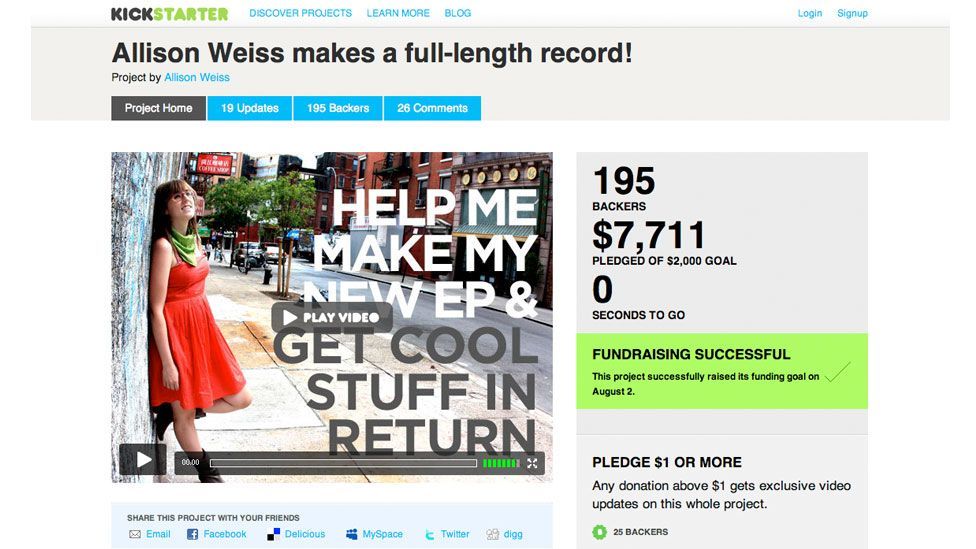976x549 pixels.
Task: Seek along the video progress bar
Action: pos(344,463)
